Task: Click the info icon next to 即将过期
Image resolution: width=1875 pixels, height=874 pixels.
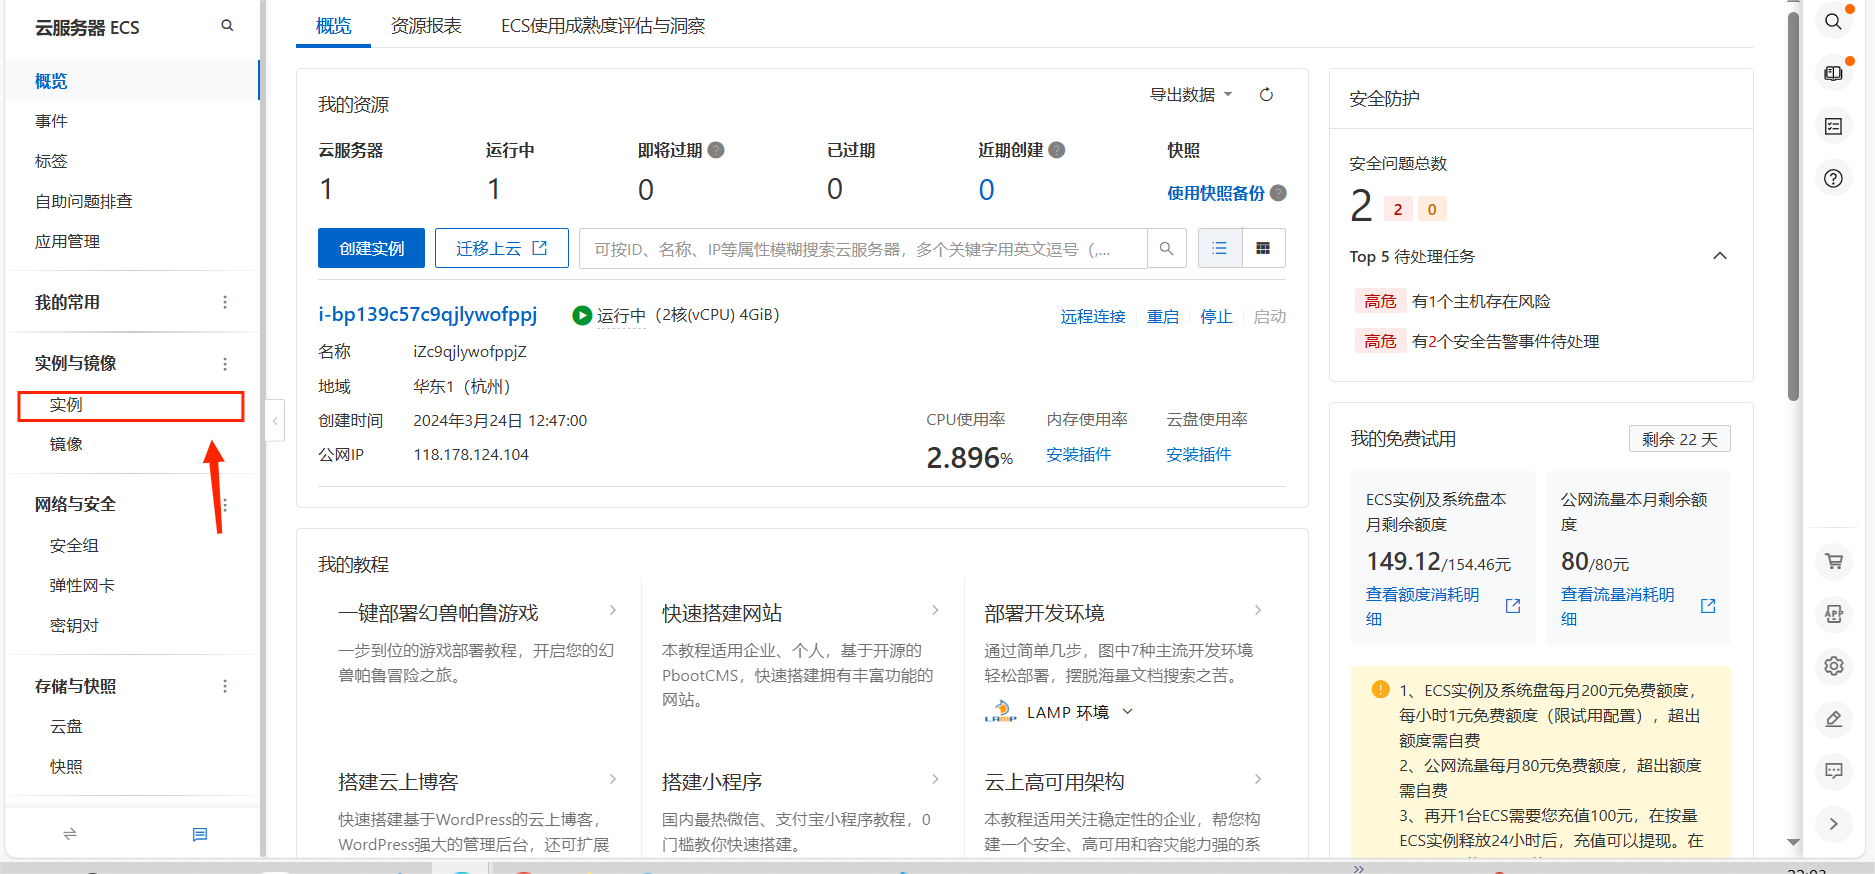Action: pos(716,150)
